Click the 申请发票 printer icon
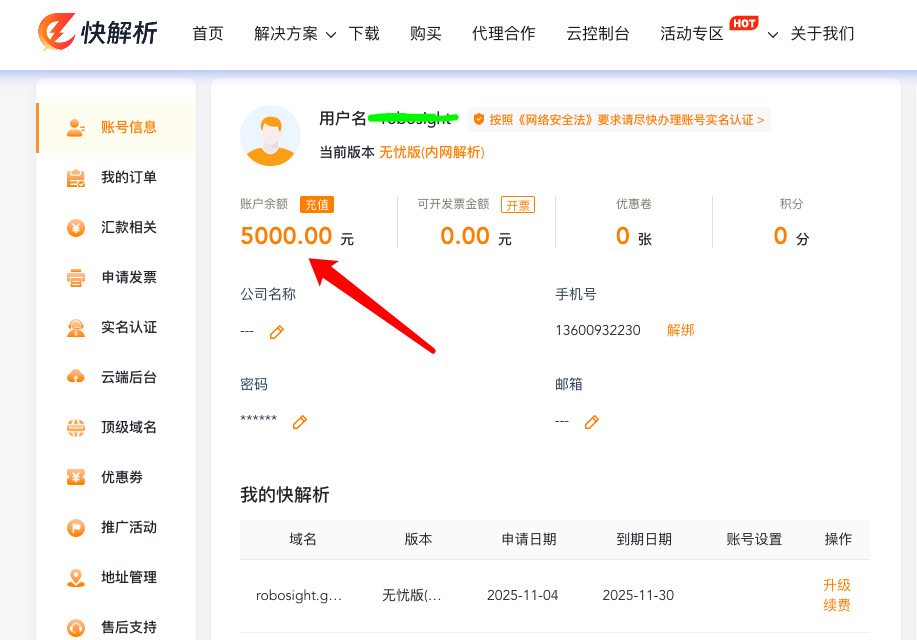 coord(76,278)
